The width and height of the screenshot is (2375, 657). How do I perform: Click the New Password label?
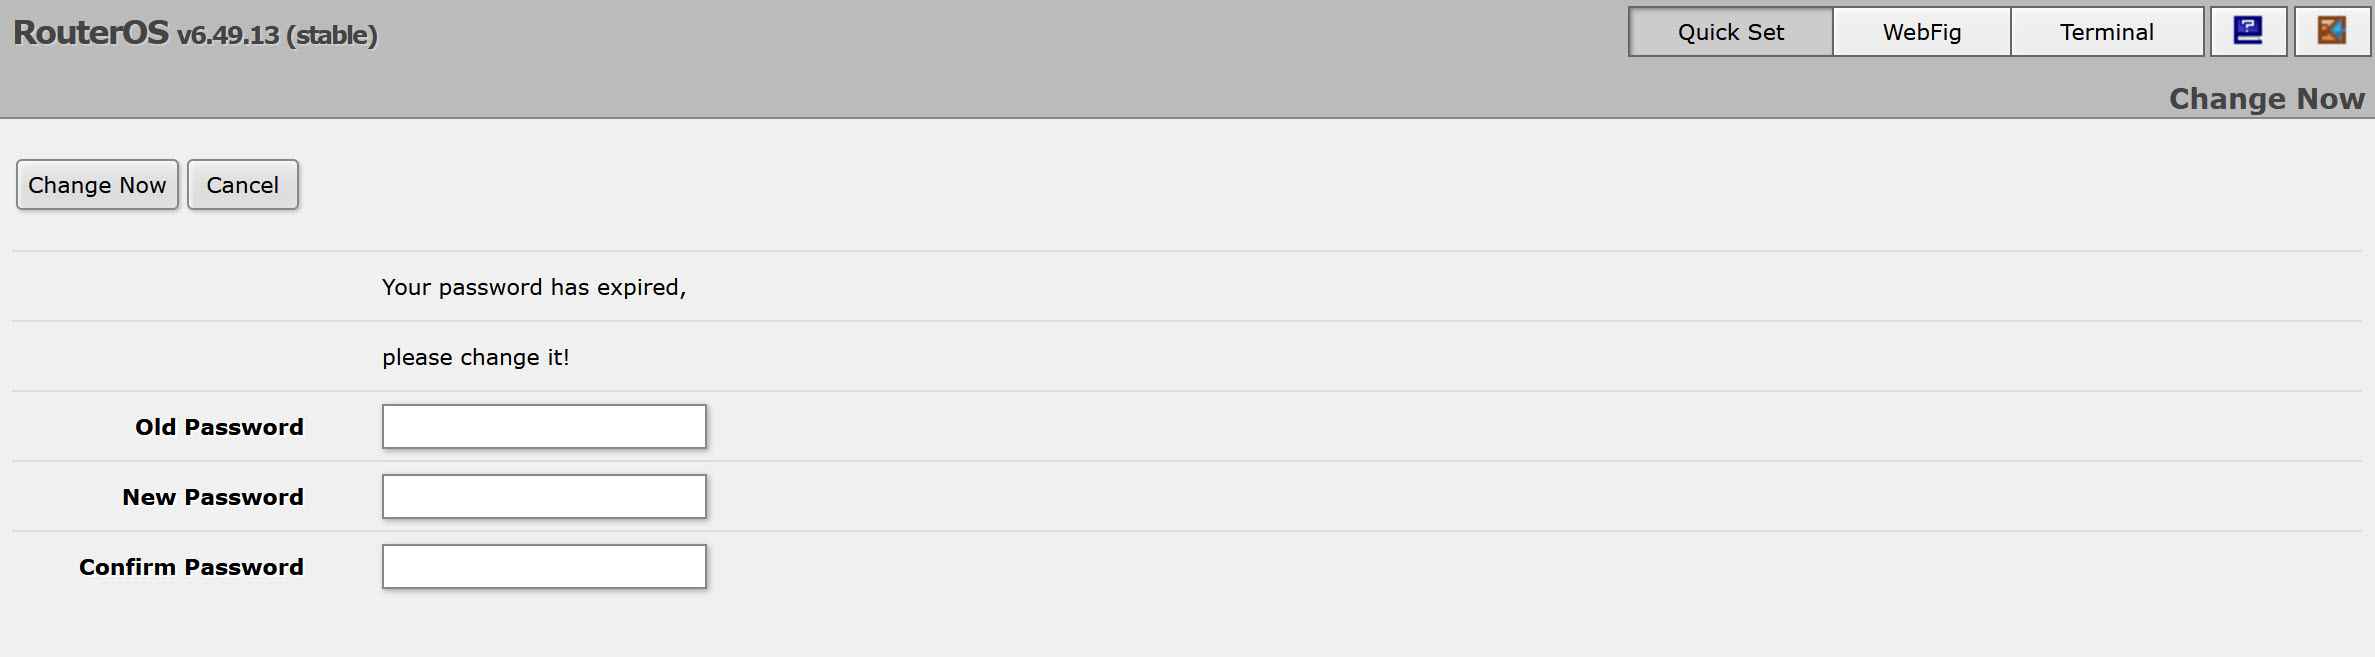click(x=212, y=497)
